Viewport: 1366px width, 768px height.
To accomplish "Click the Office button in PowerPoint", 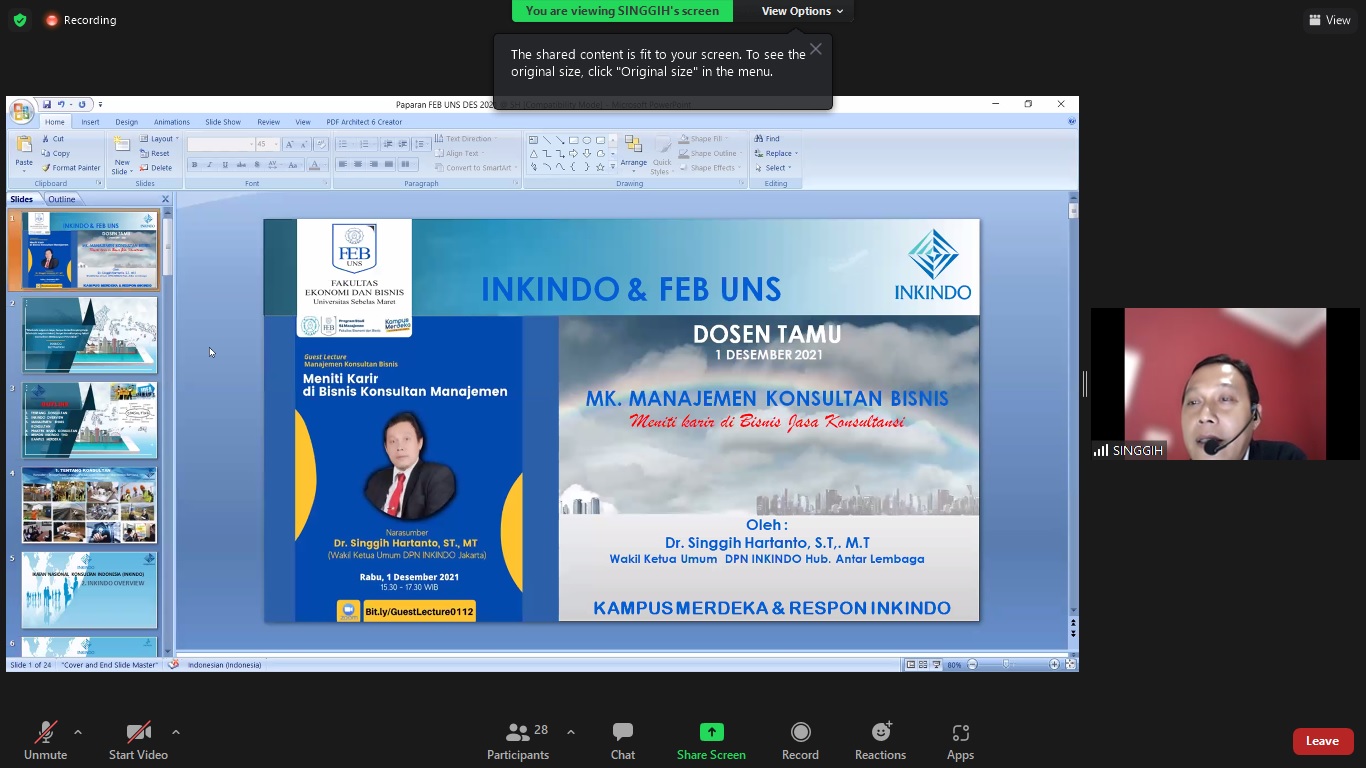I will 21,113.
